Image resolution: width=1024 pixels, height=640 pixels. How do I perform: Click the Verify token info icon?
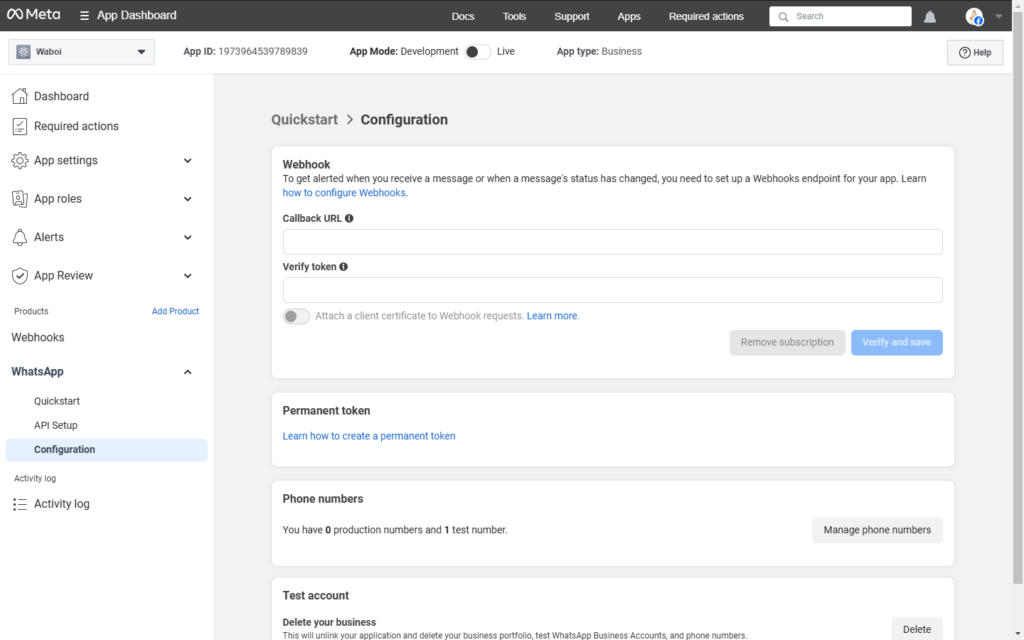tap(344, 267)
